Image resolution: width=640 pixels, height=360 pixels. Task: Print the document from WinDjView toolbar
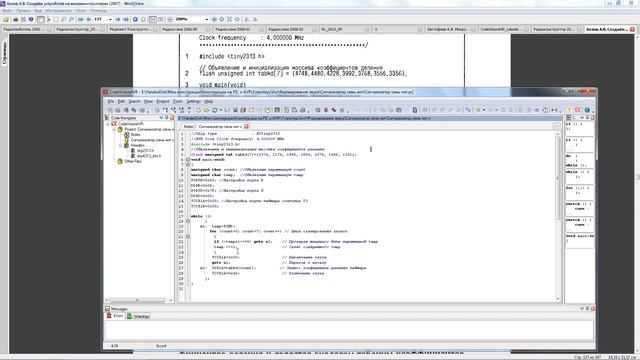point(16,19)
